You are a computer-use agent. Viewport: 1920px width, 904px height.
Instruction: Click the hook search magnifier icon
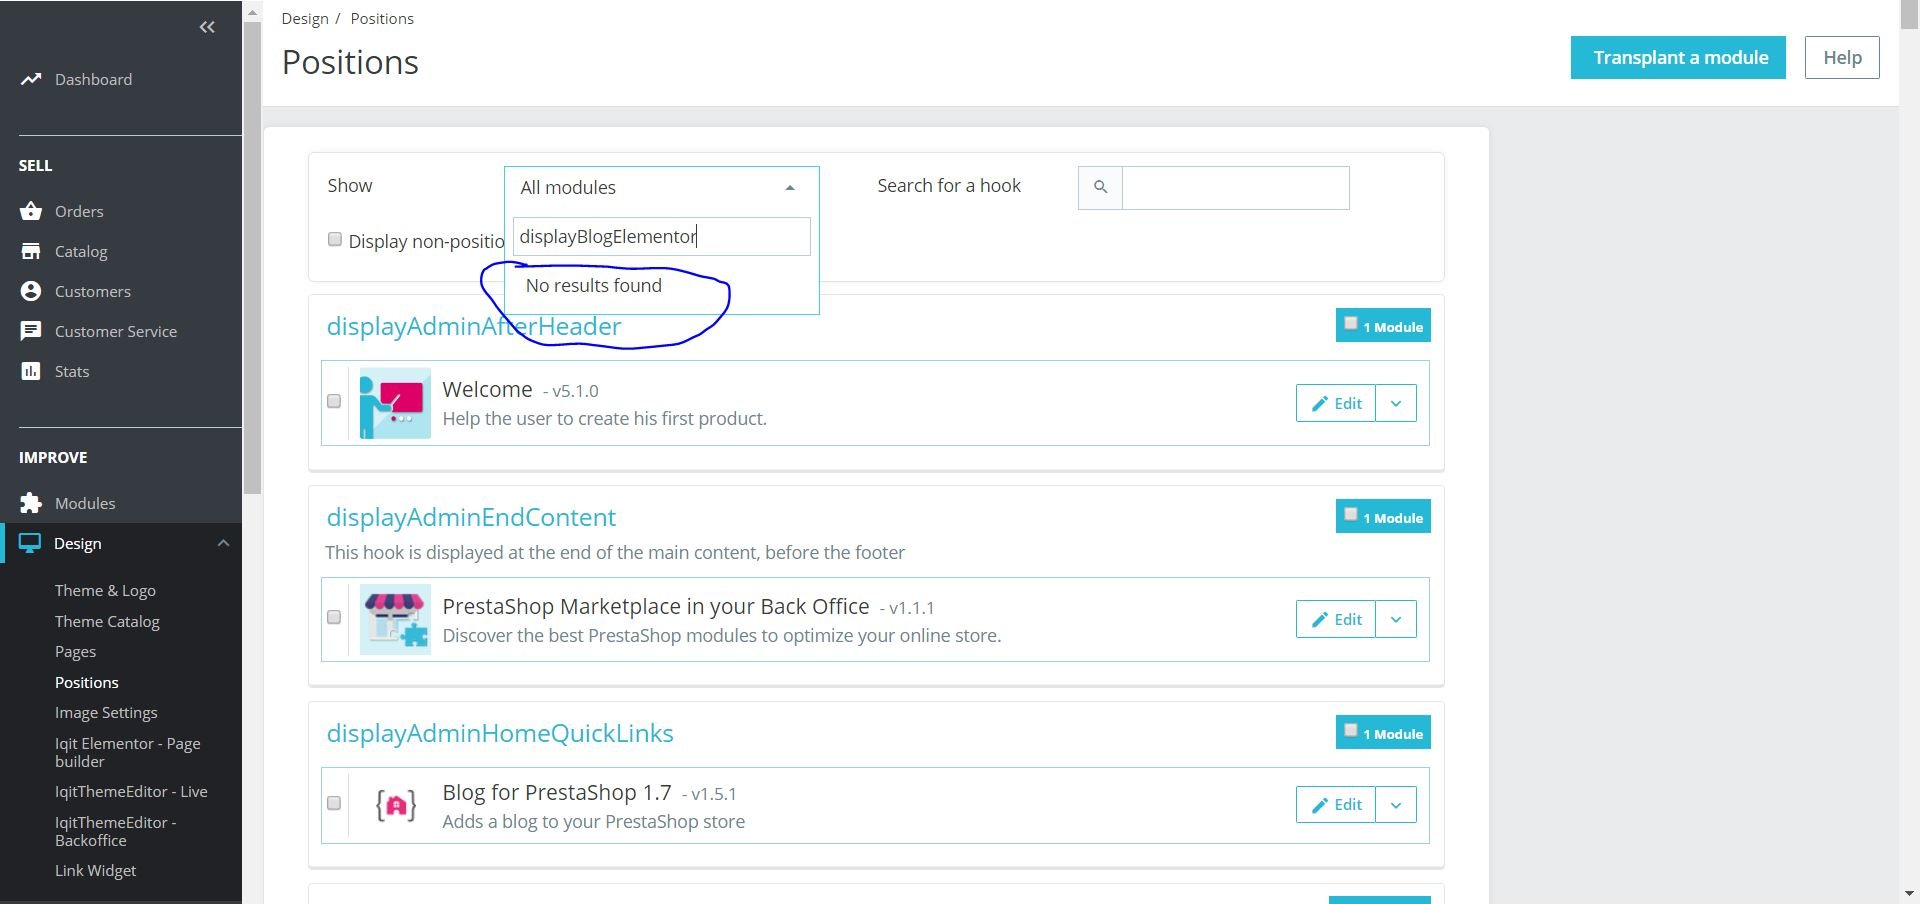point(1100,187)
